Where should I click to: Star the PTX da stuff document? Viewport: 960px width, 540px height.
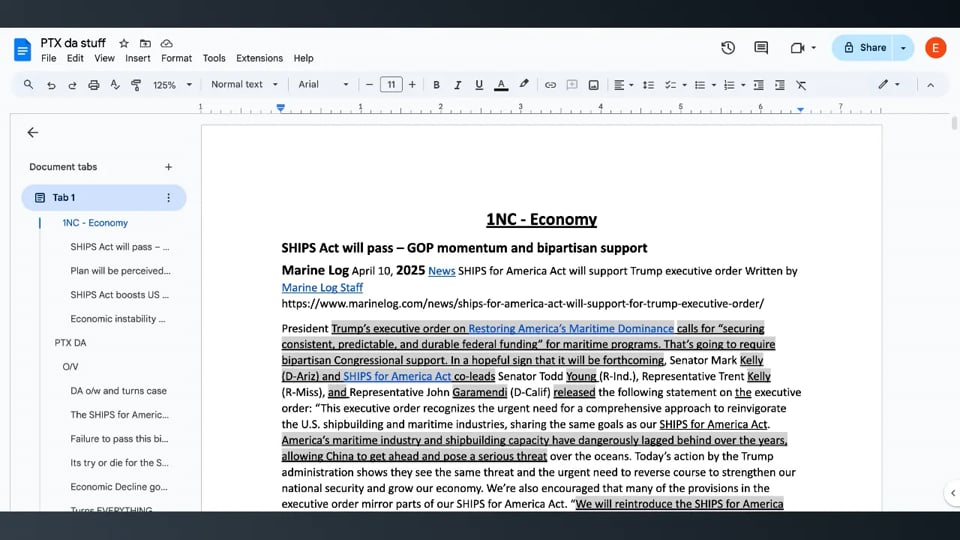(124, 43)
